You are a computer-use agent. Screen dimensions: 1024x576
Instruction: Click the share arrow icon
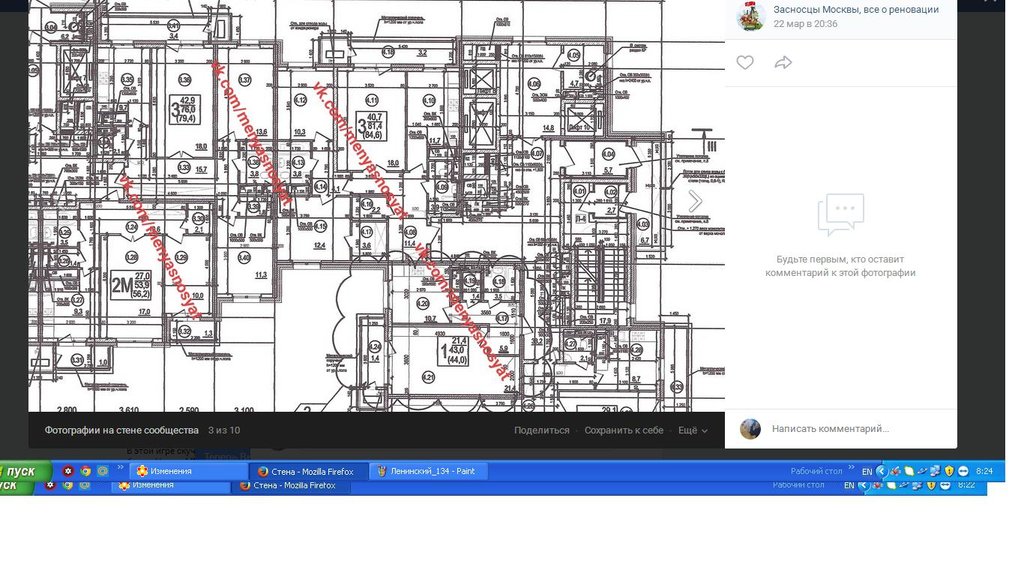[x=783, y=63]
